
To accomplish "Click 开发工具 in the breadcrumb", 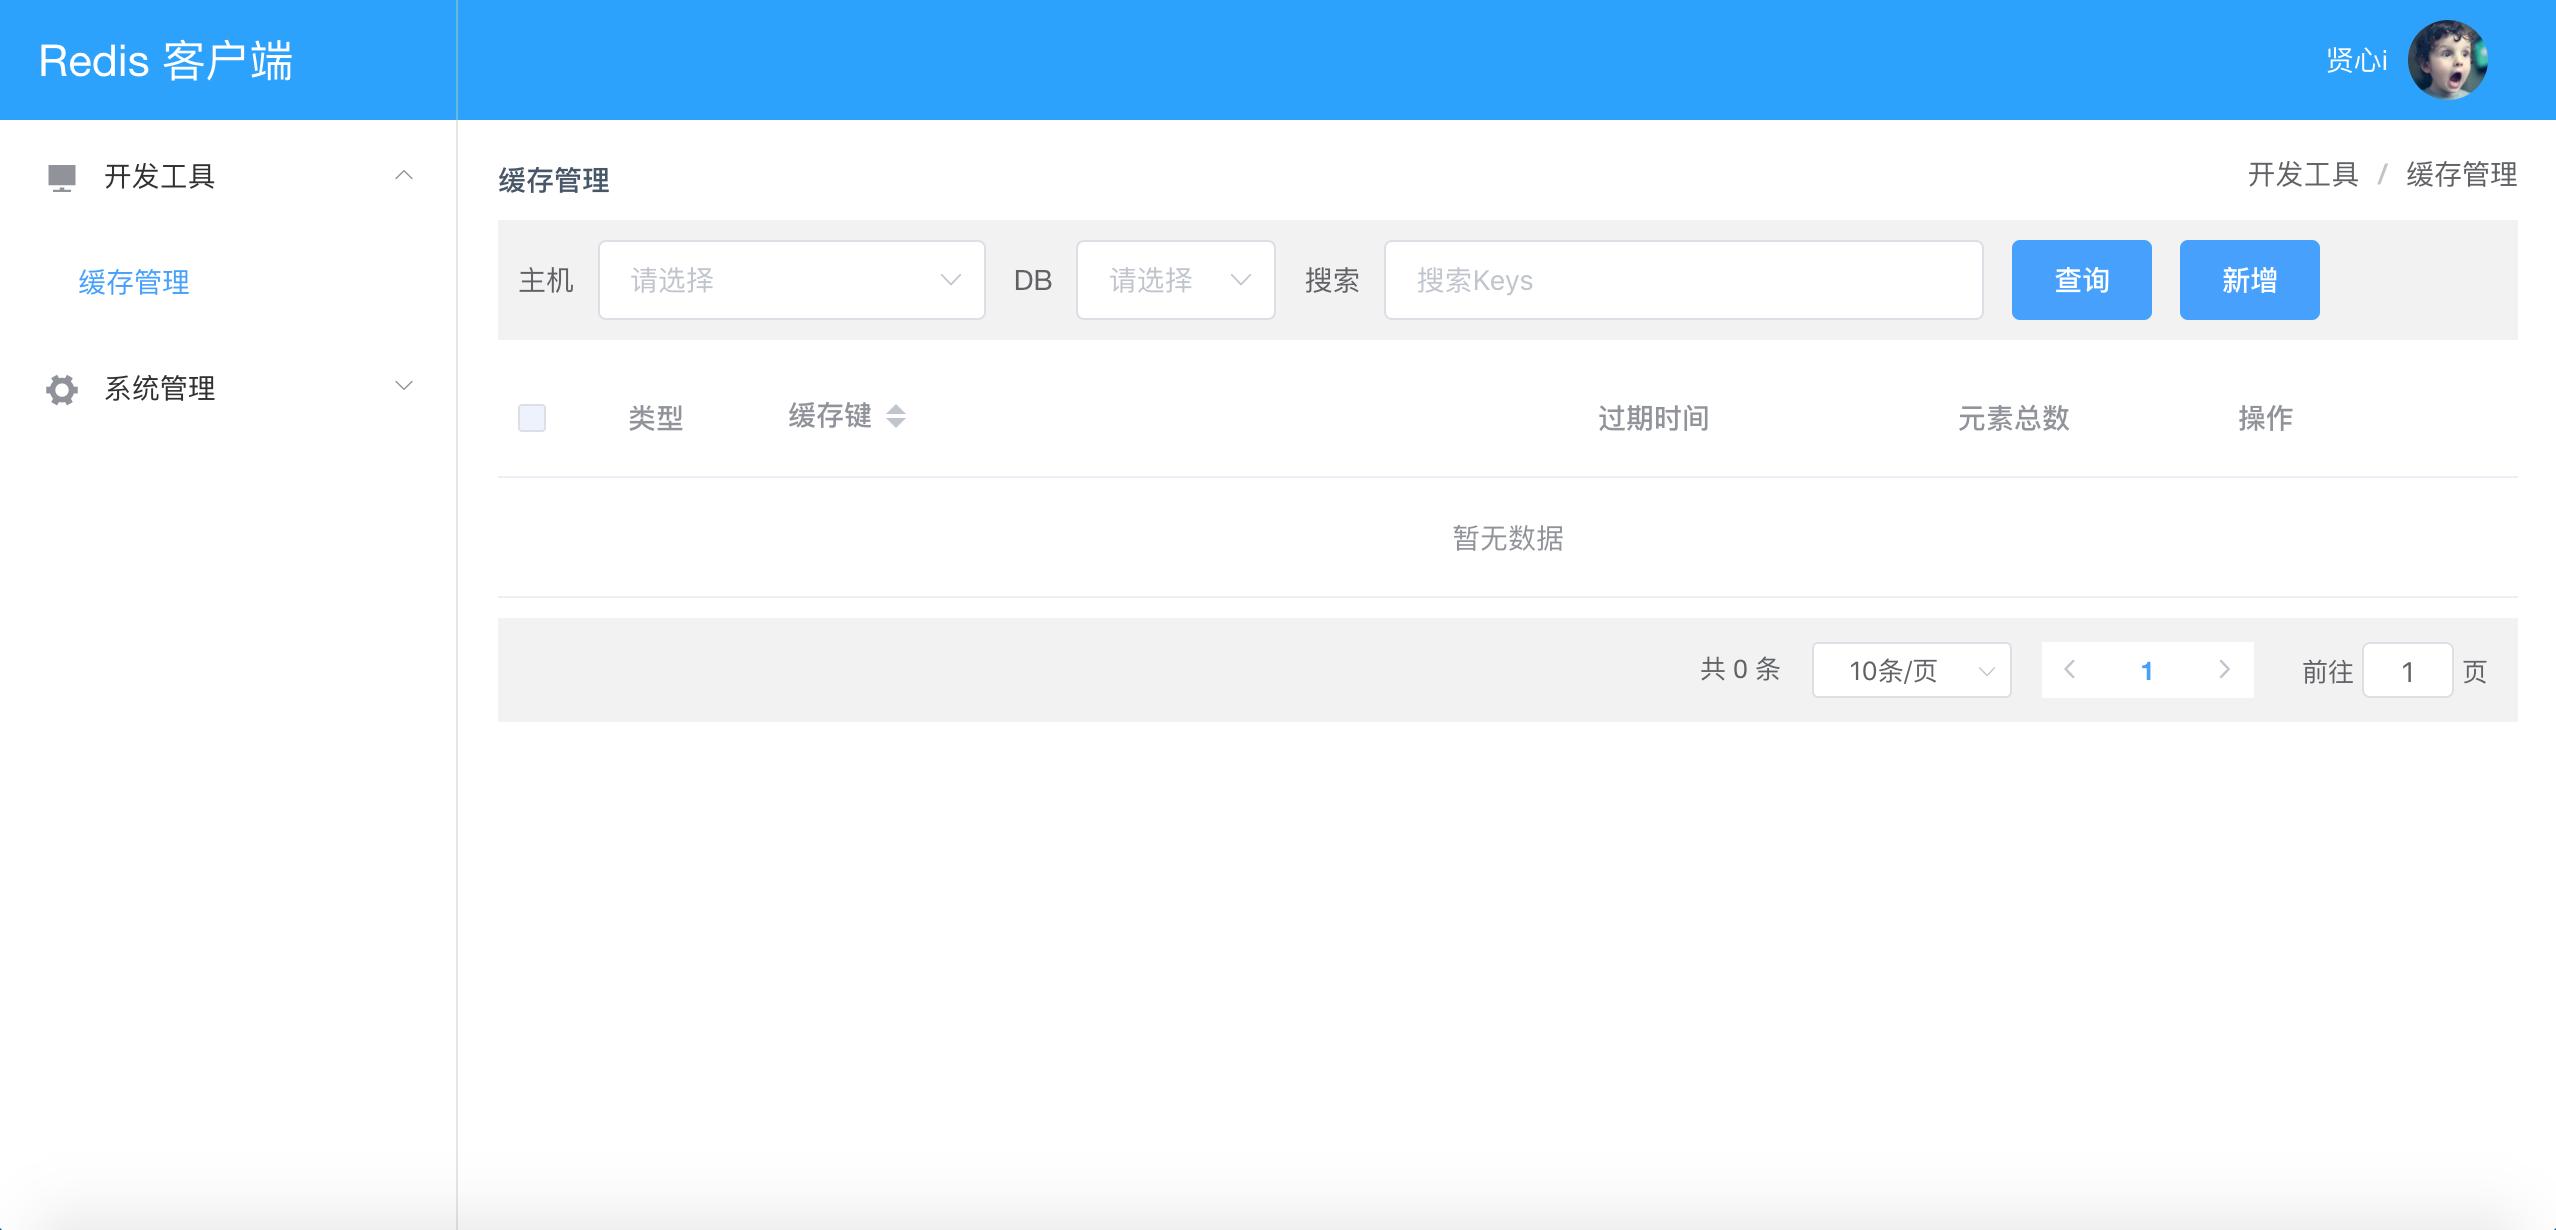I will click(x=2302, y=175).
